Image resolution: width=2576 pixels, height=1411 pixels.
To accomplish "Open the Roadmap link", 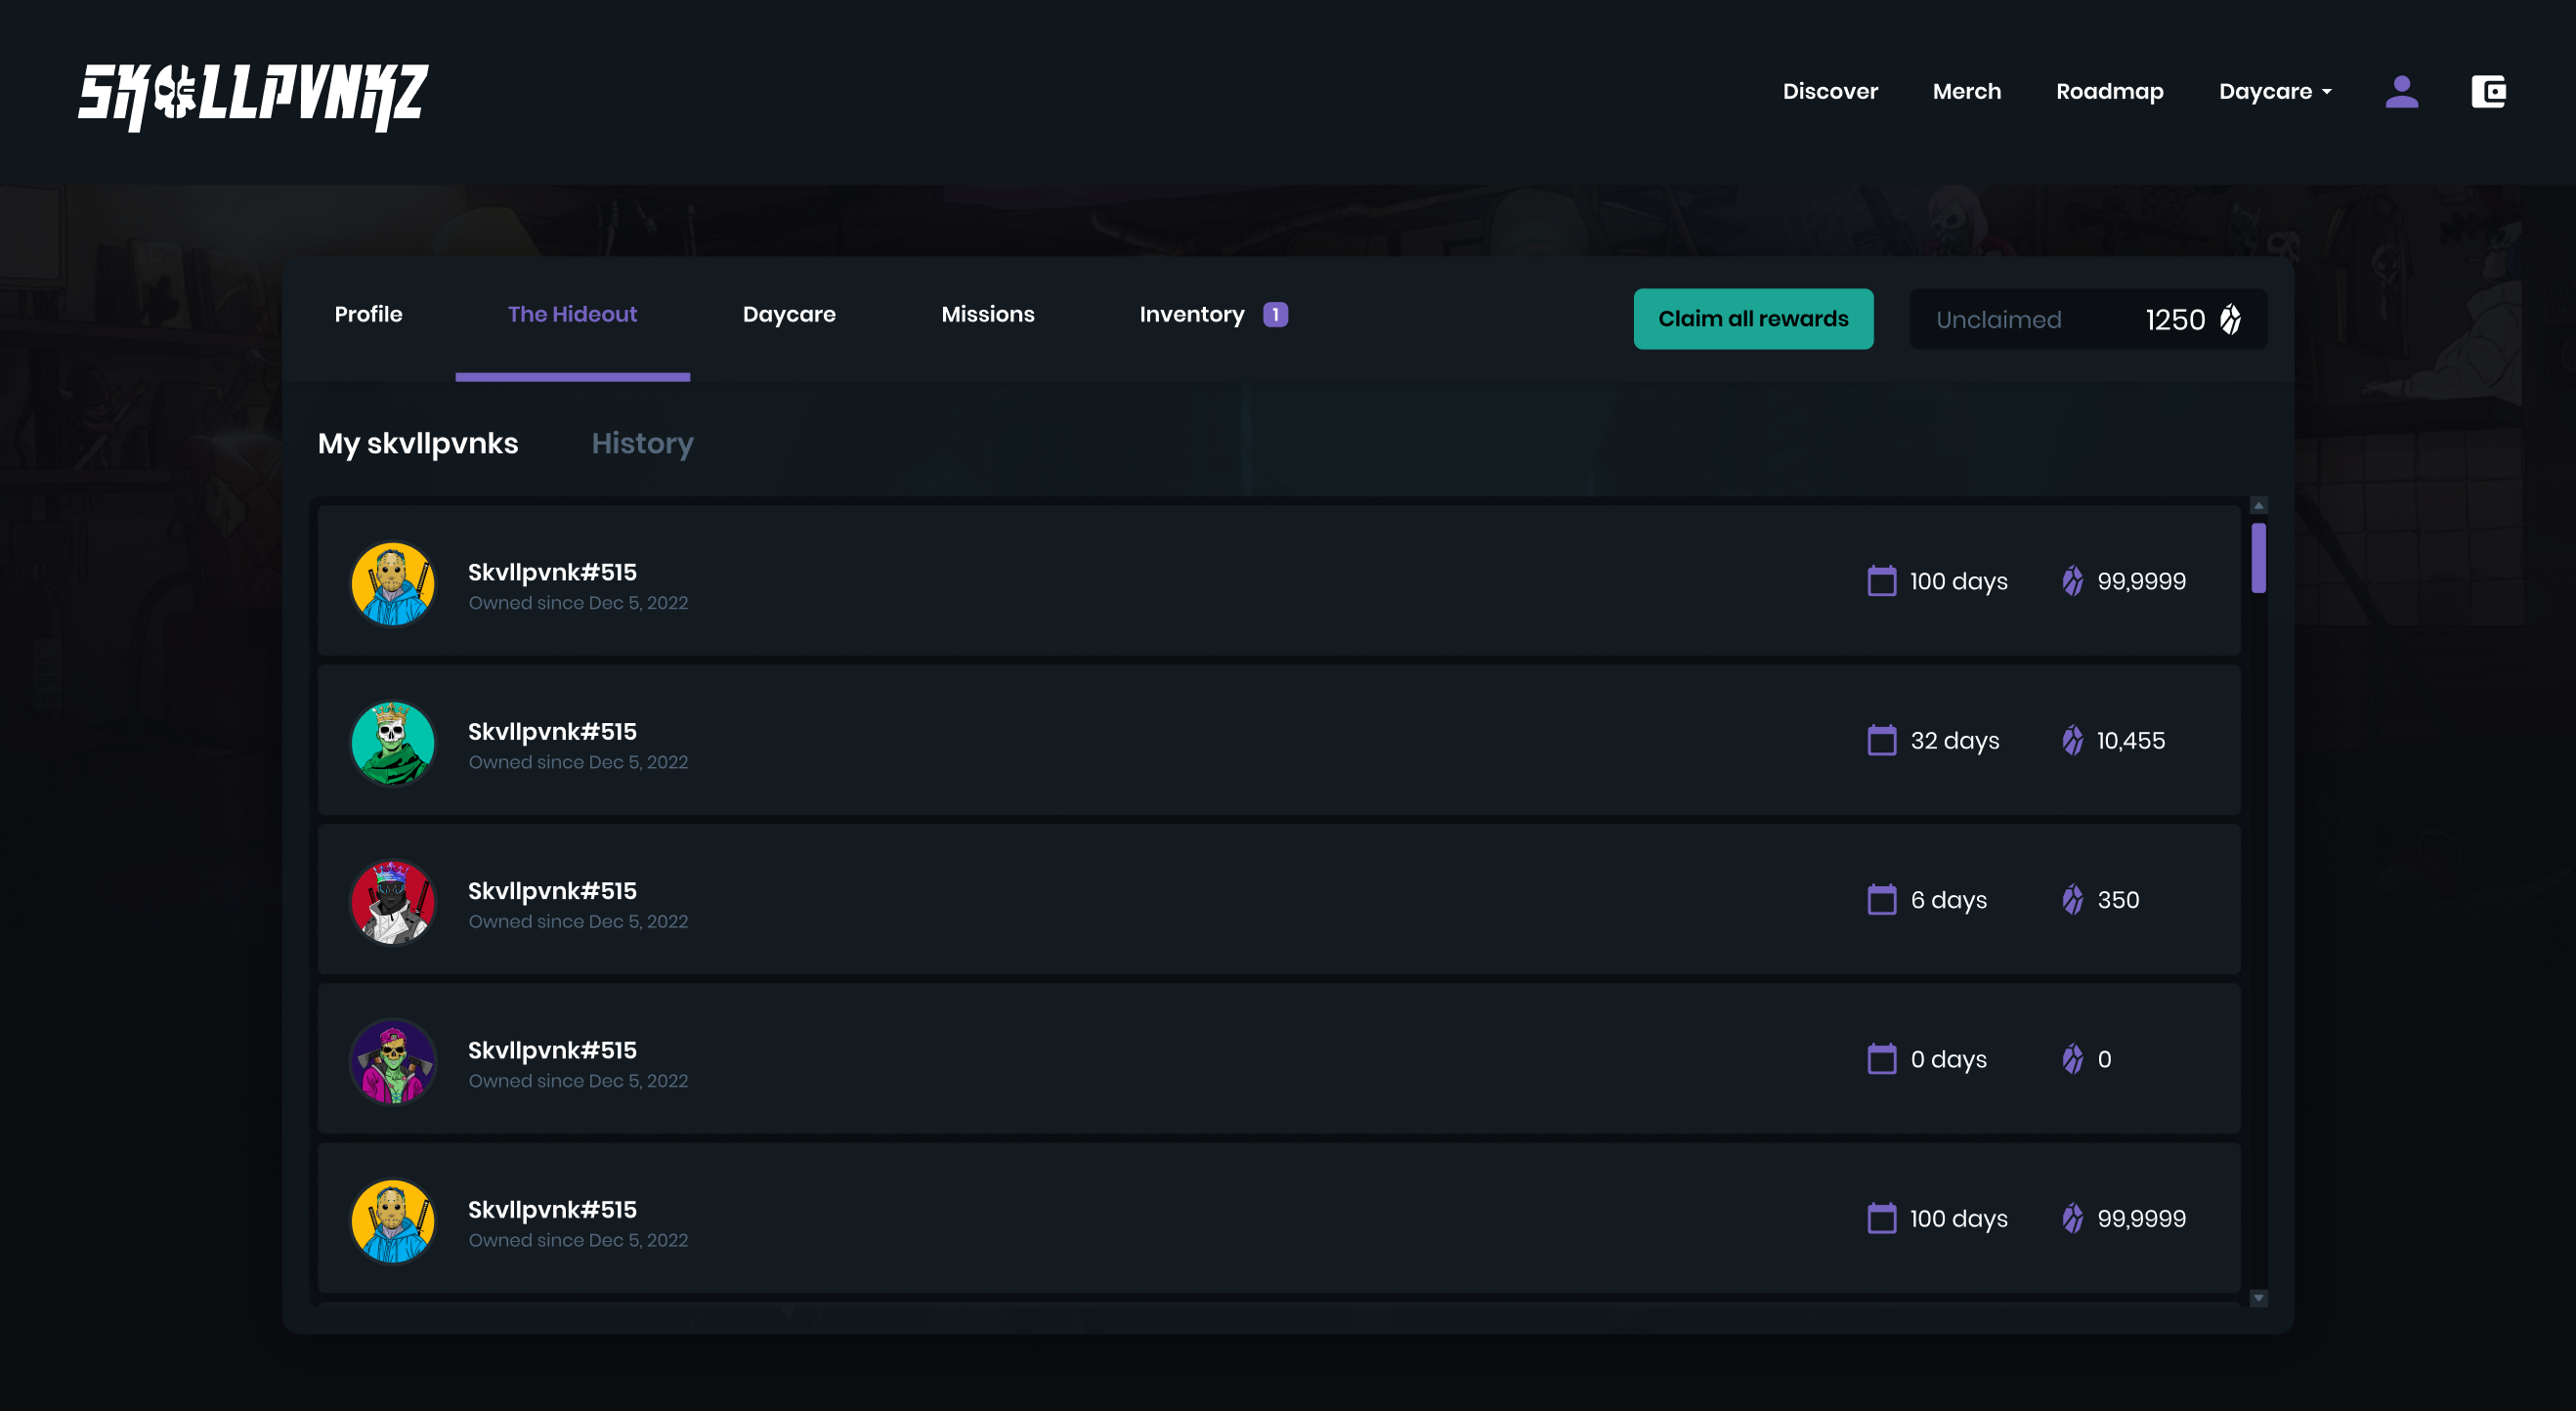I will 2109,91.
